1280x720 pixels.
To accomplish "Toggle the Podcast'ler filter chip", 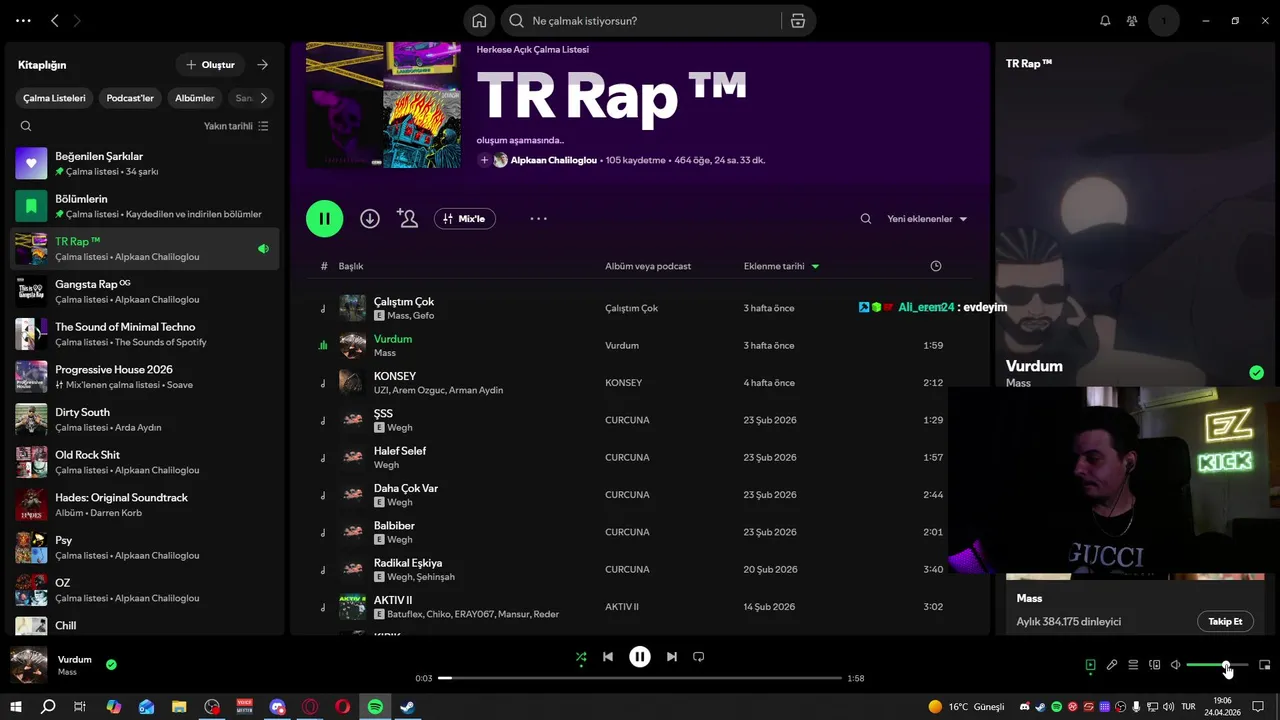I will (130, 98).
